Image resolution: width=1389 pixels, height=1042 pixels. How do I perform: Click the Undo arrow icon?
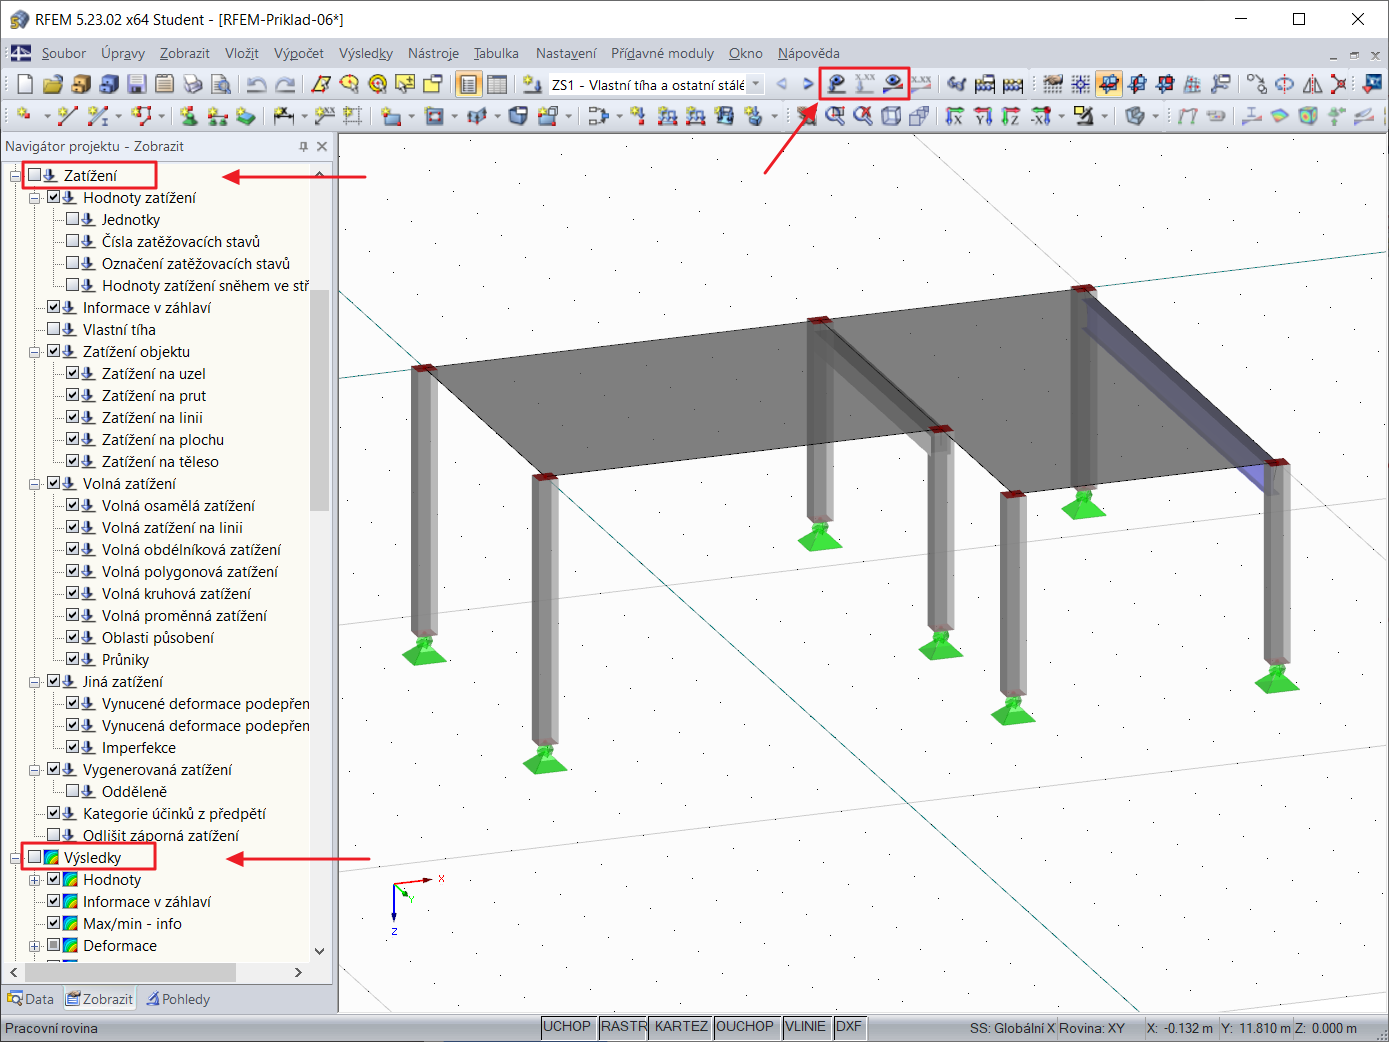(x=256, y=85)
